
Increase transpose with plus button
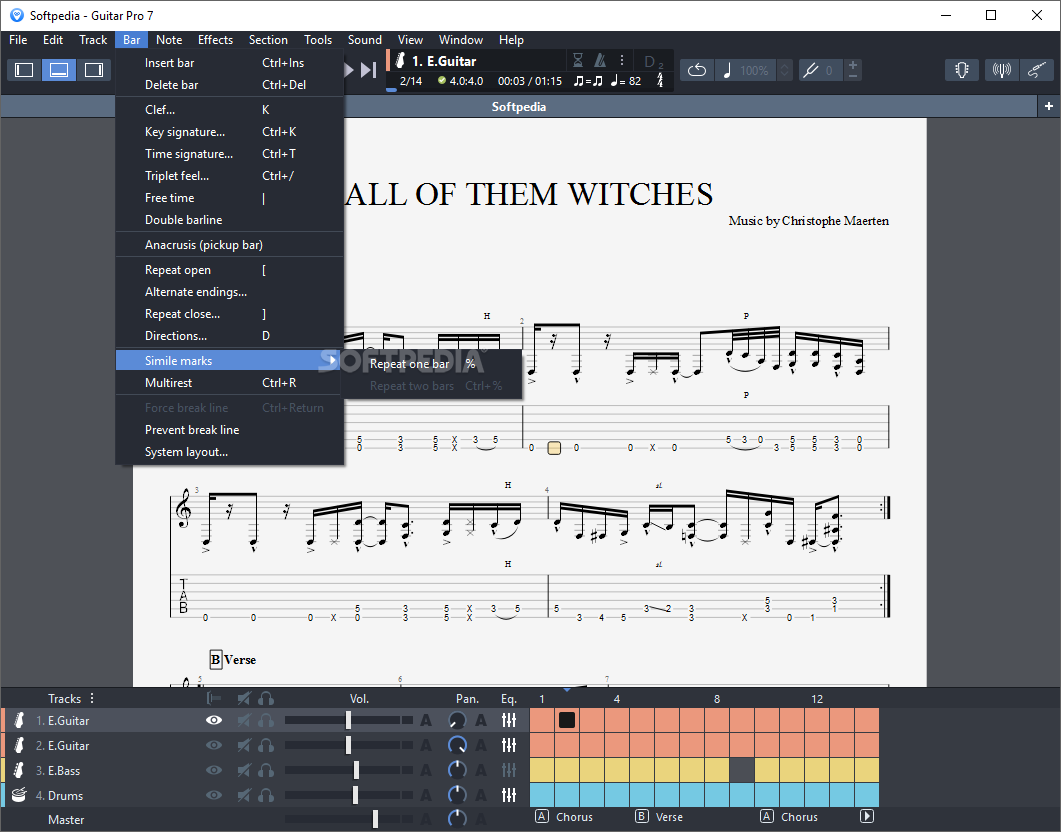coord(853,65)
